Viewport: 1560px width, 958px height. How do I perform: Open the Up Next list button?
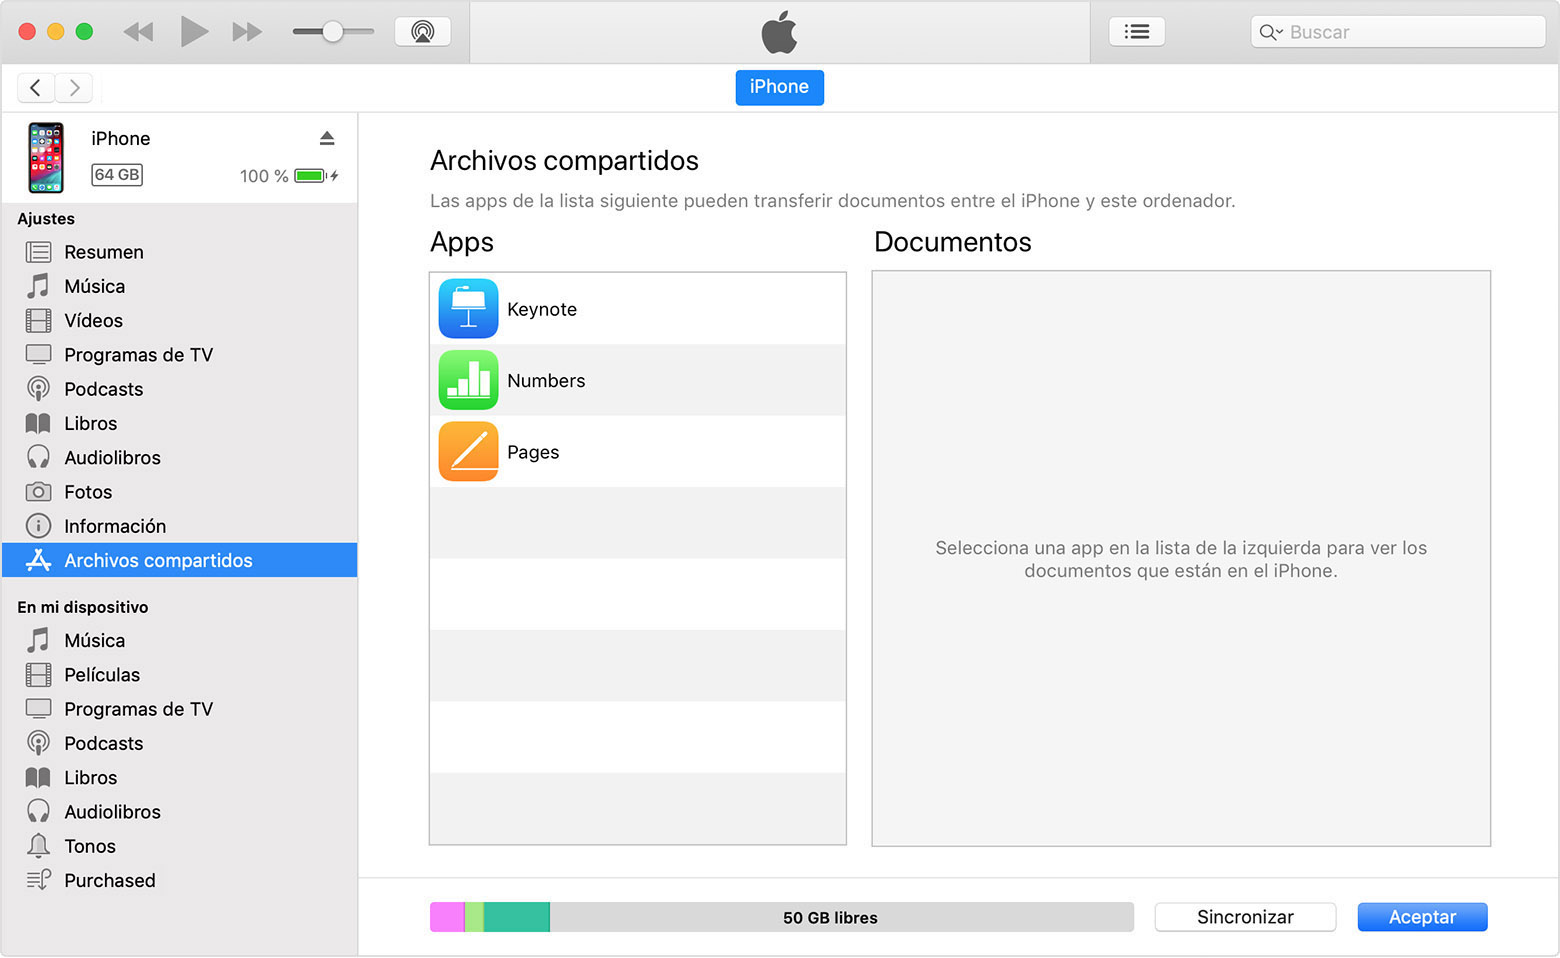click(x=1137, y=32)
